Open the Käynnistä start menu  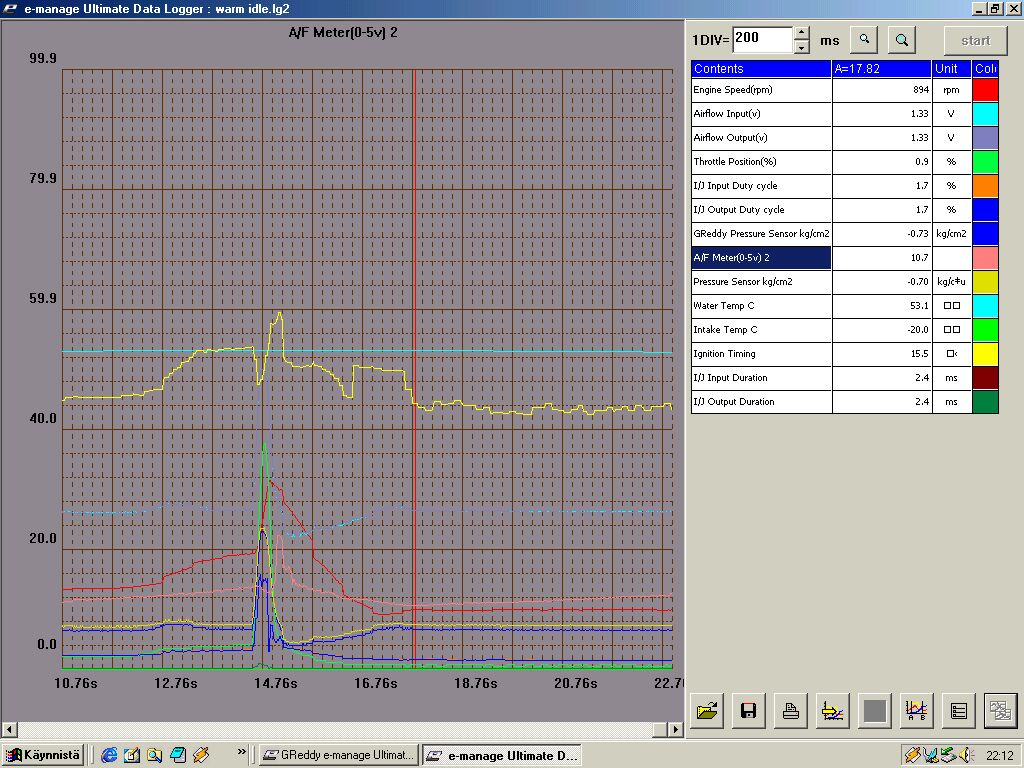click(43, 755)
